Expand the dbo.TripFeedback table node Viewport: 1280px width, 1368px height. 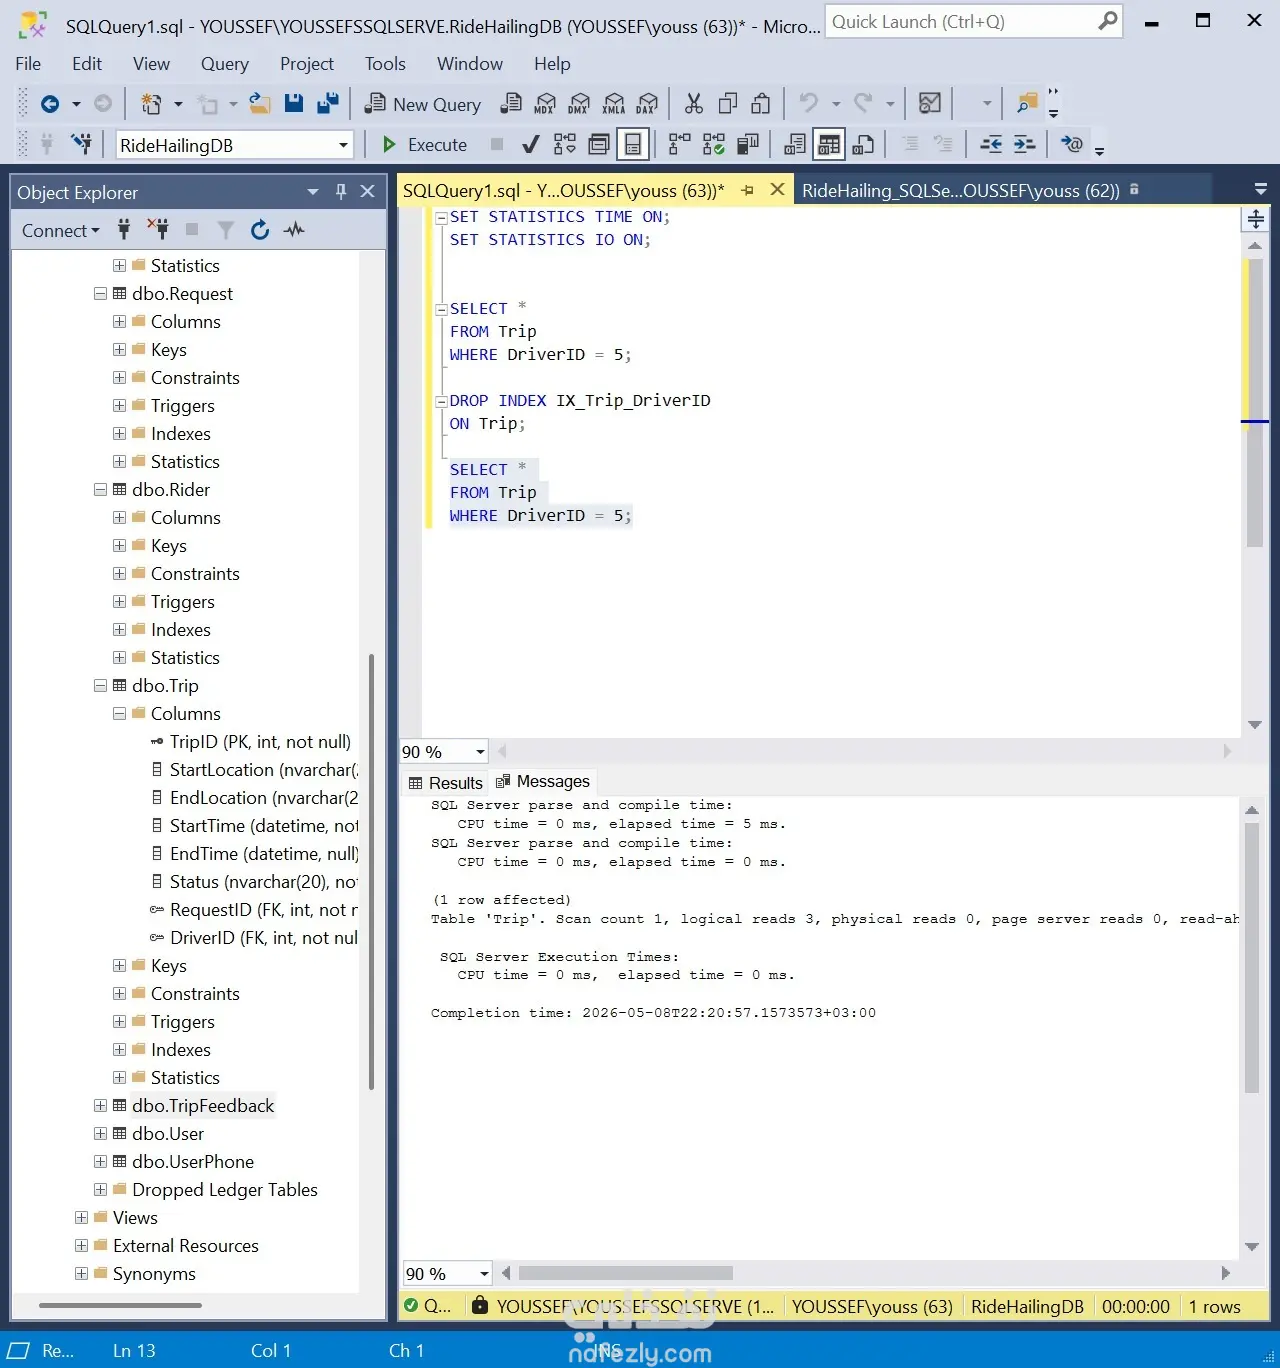(100, 1106)
